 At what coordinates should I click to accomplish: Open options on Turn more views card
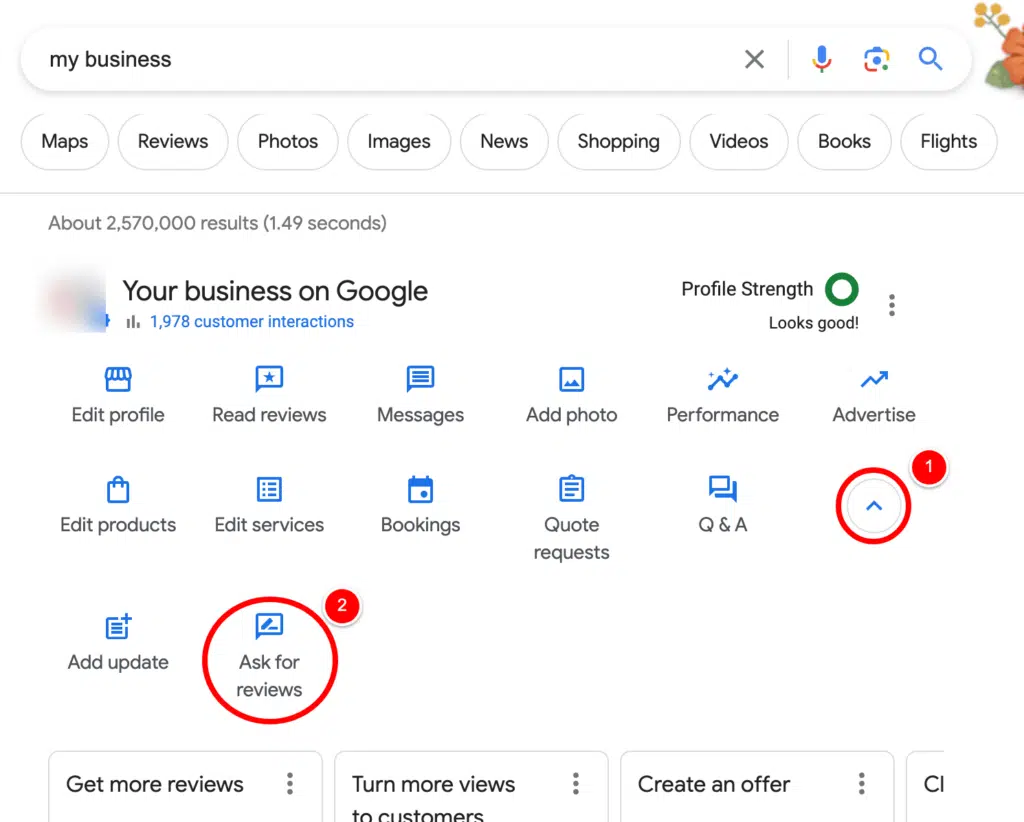(x=575, y=783)
